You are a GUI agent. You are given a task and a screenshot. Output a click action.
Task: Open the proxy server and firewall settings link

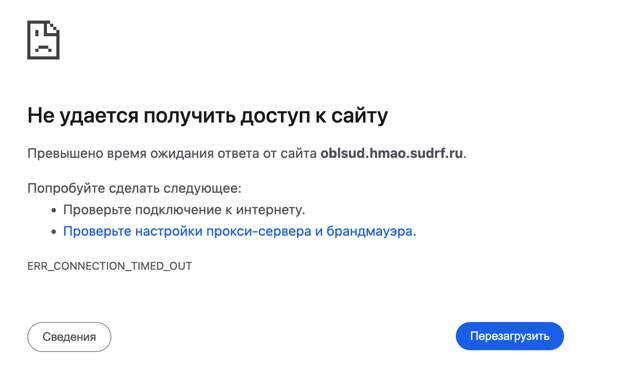pos(240,231)
